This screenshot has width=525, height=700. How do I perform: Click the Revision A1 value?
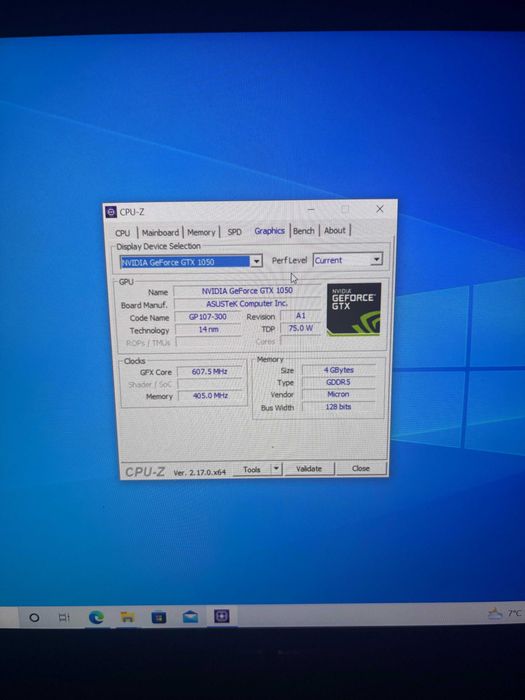(300, 316)
